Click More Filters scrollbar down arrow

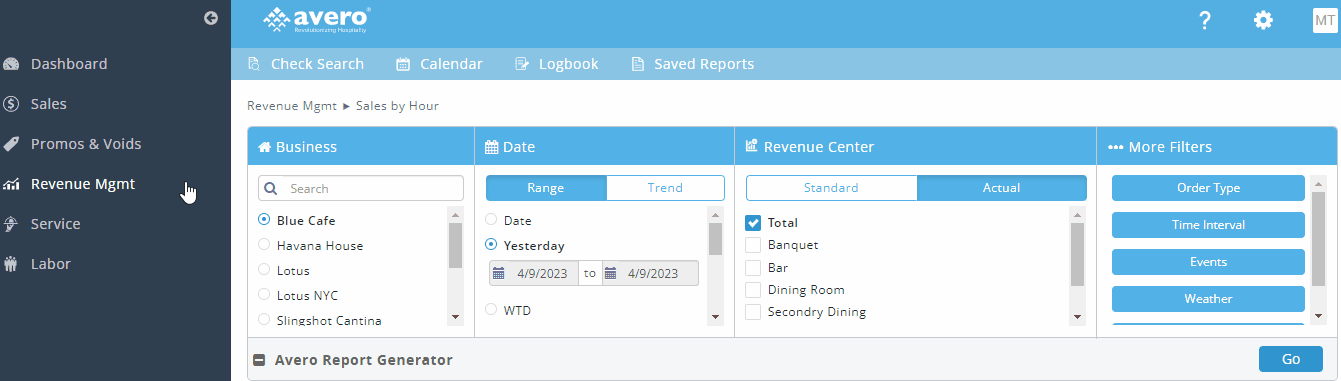coord(1318,315)
